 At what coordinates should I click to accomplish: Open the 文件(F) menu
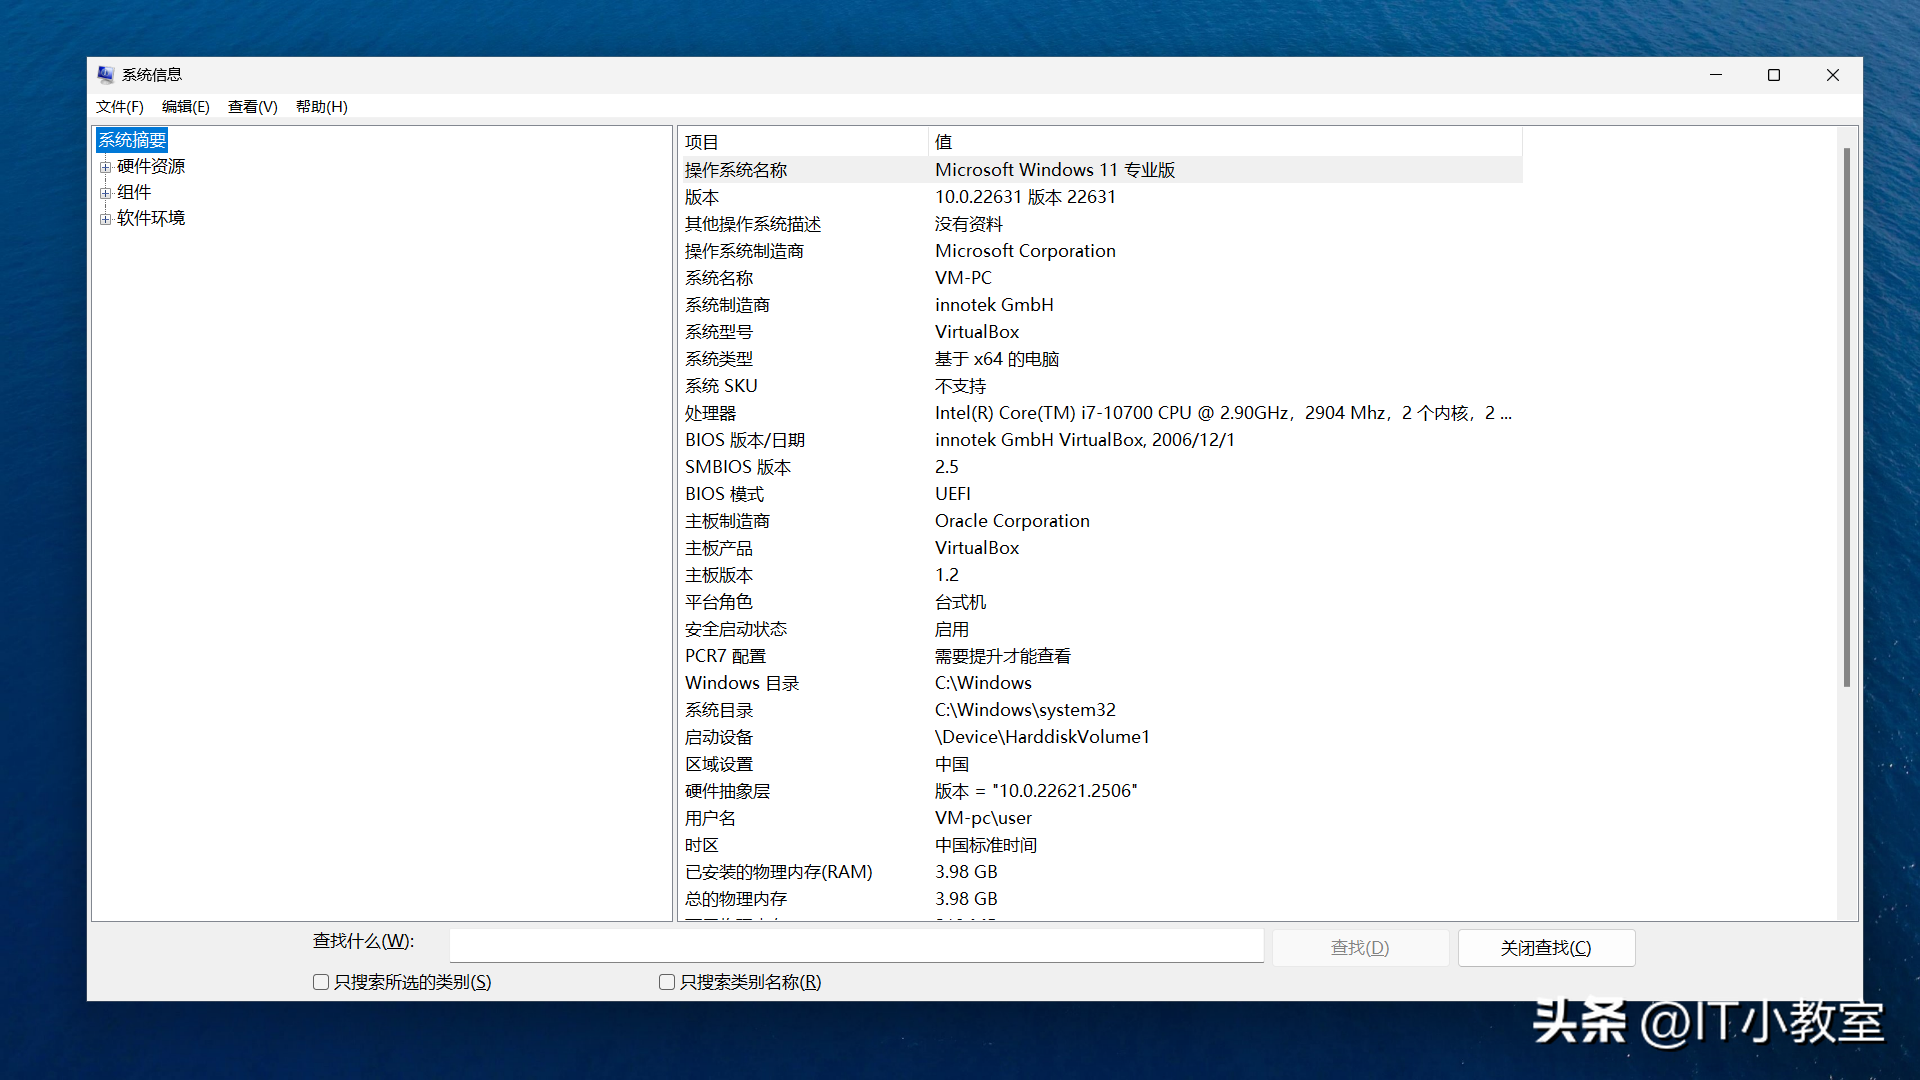pos(120,107)
